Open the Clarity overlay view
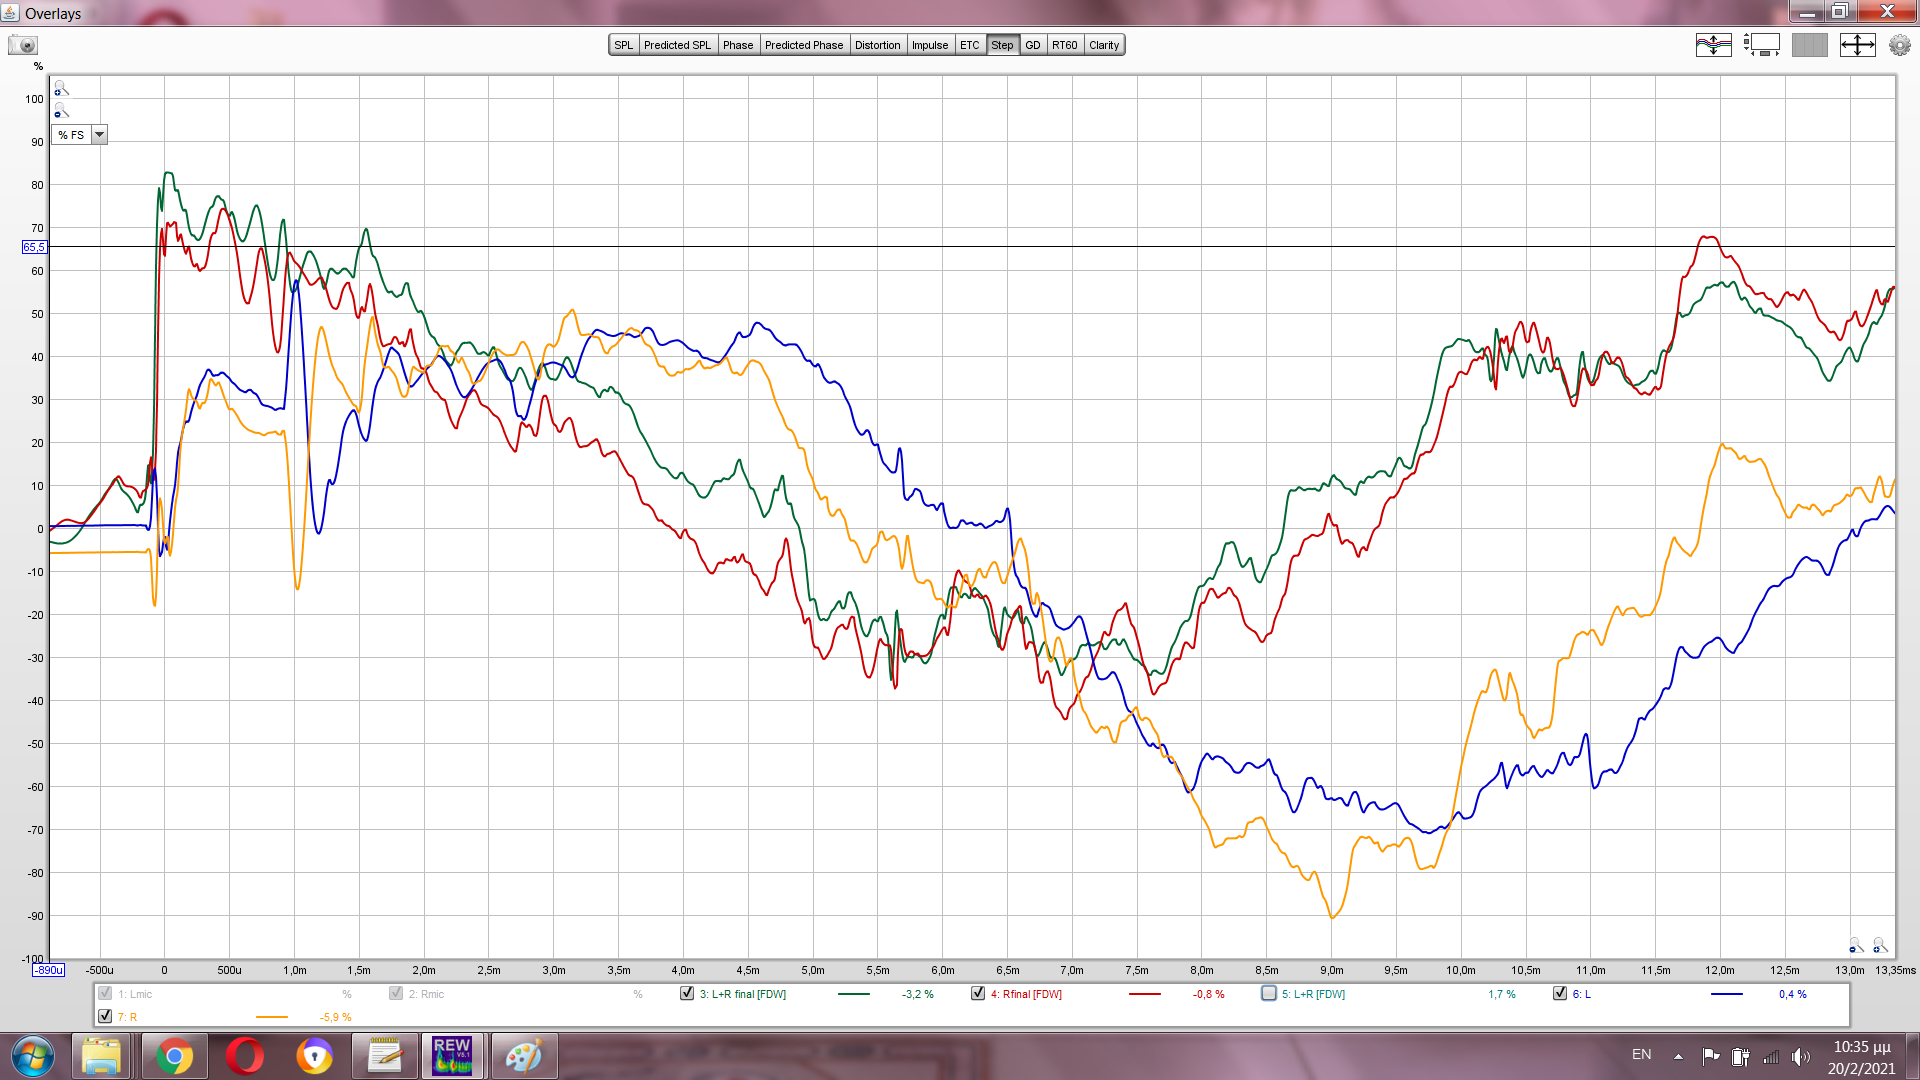This screenshot has height=1080, width=1920. click(x=1104, y=45)
